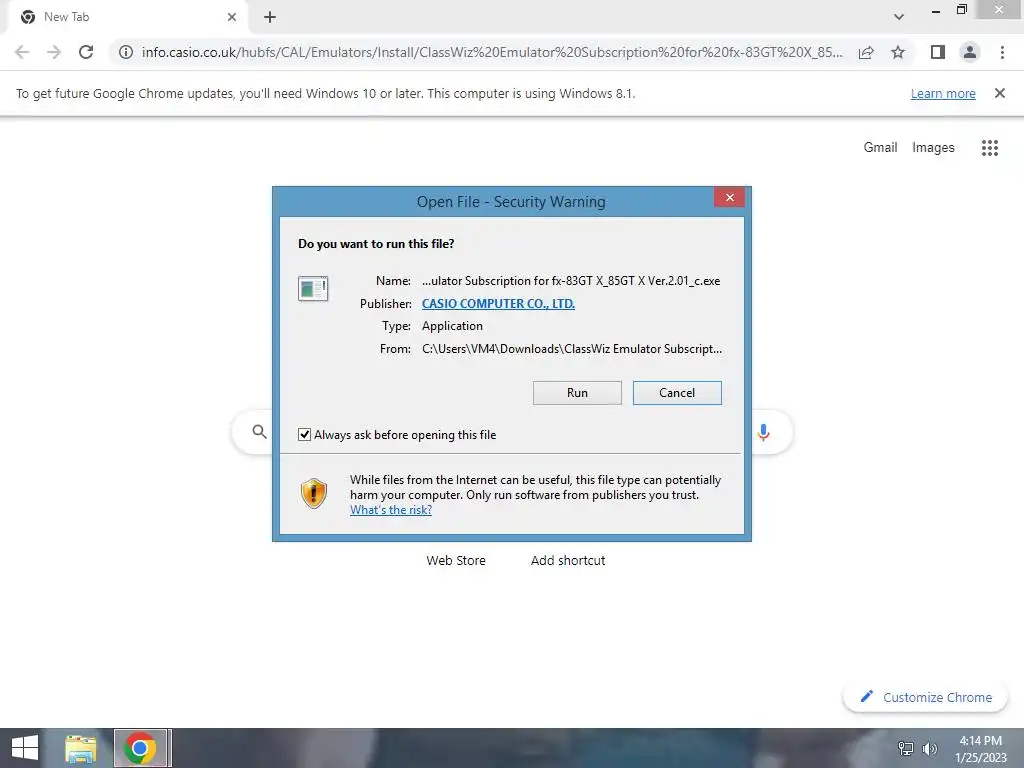Reload the page in Chrome
The width and height of the screenshot is (1024, 768).
86,52
